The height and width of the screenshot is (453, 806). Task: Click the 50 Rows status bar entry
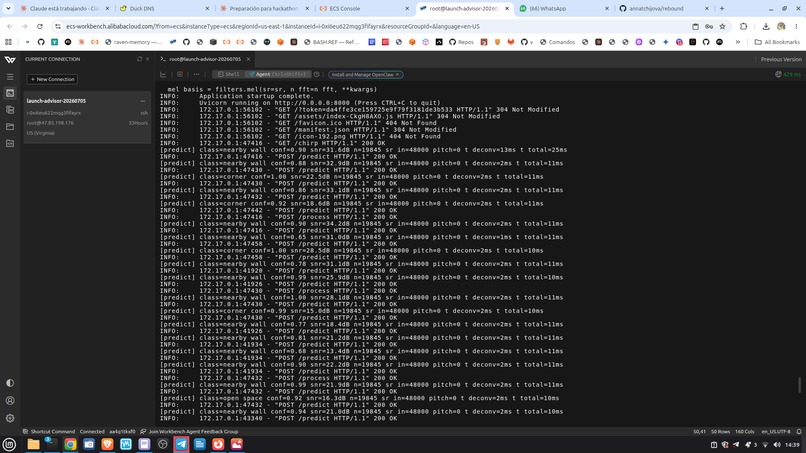tap(720, 431)
